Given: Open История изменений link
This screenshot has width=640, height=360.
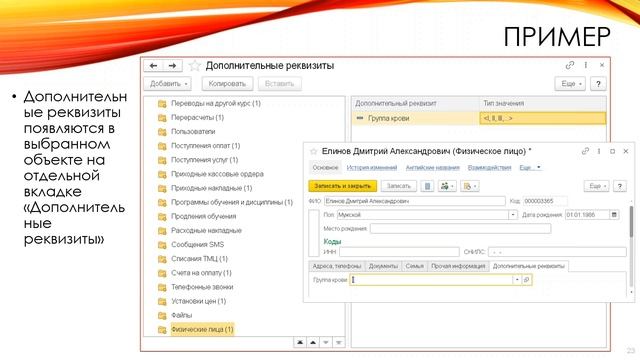Looking at the screenshot, I should pos(372,168).
